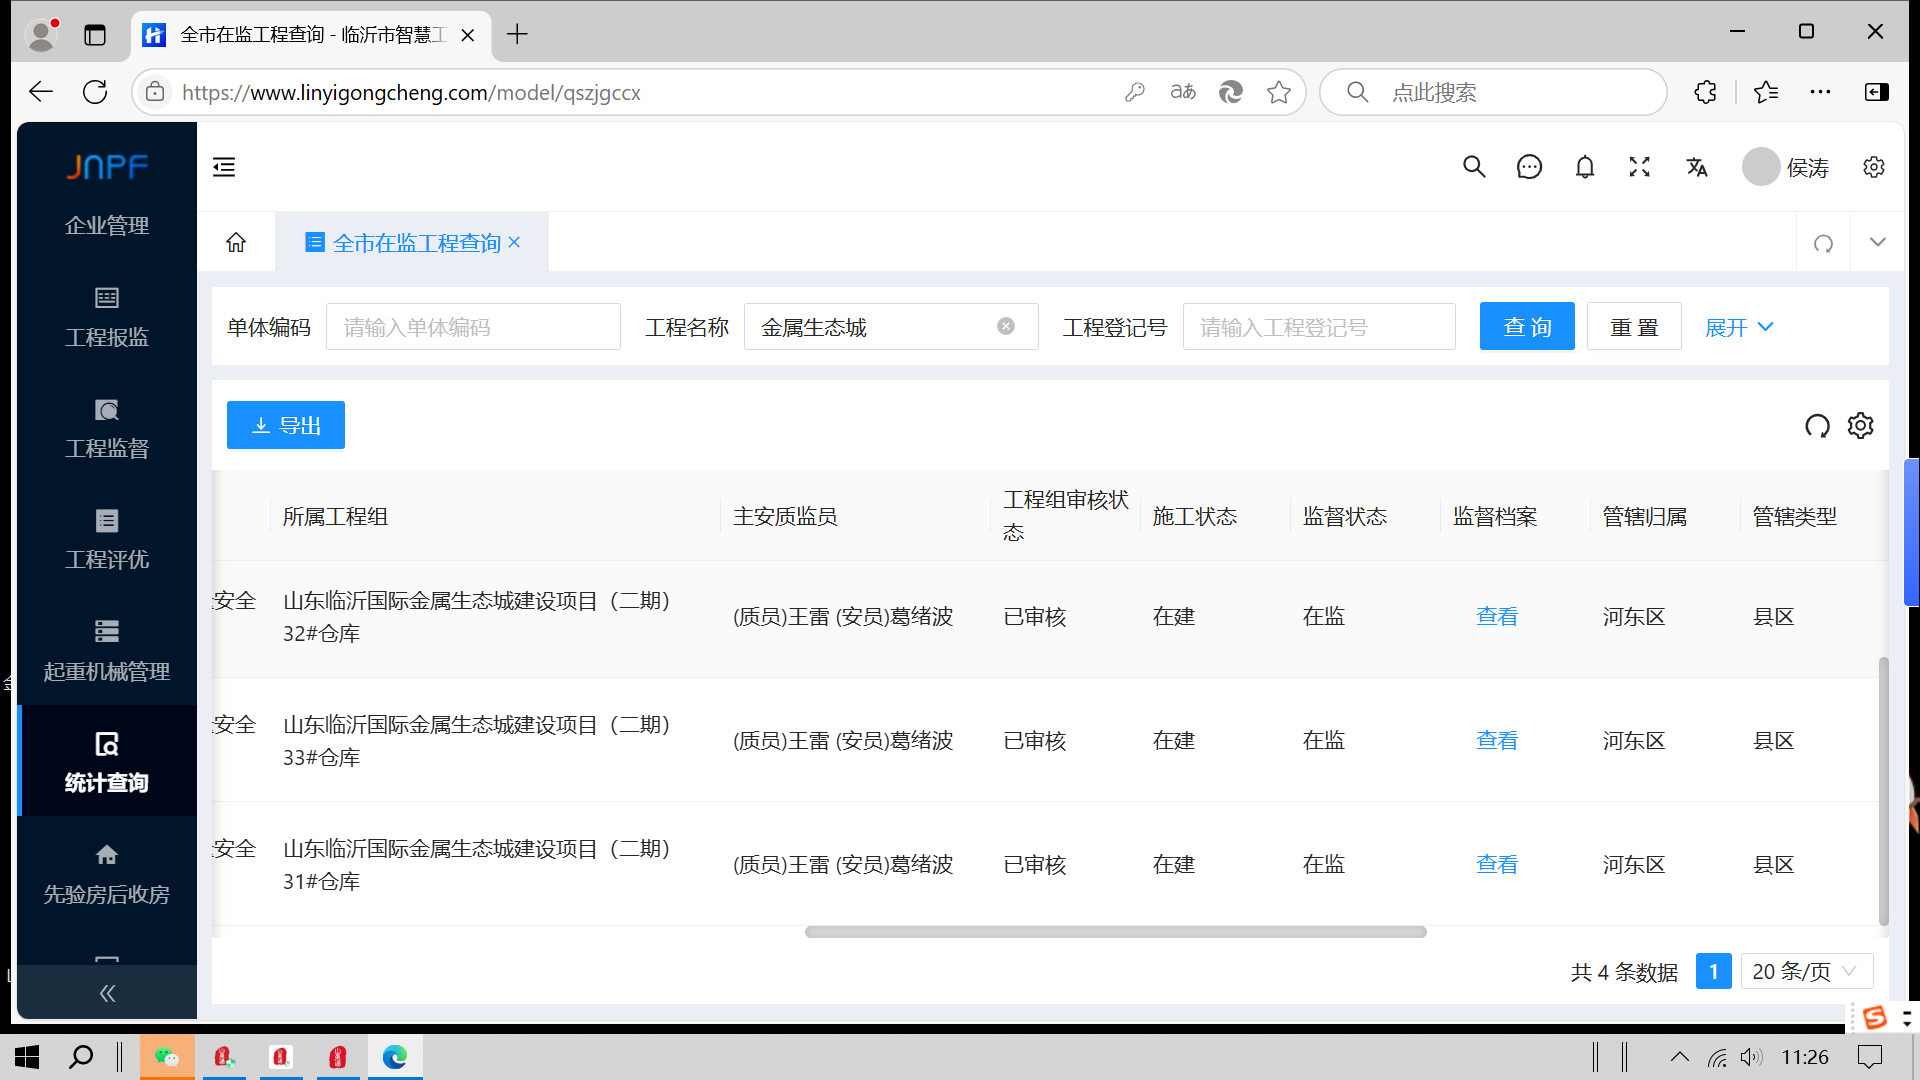
Task: Click the browser page refresh button
Action: (95, 92)
